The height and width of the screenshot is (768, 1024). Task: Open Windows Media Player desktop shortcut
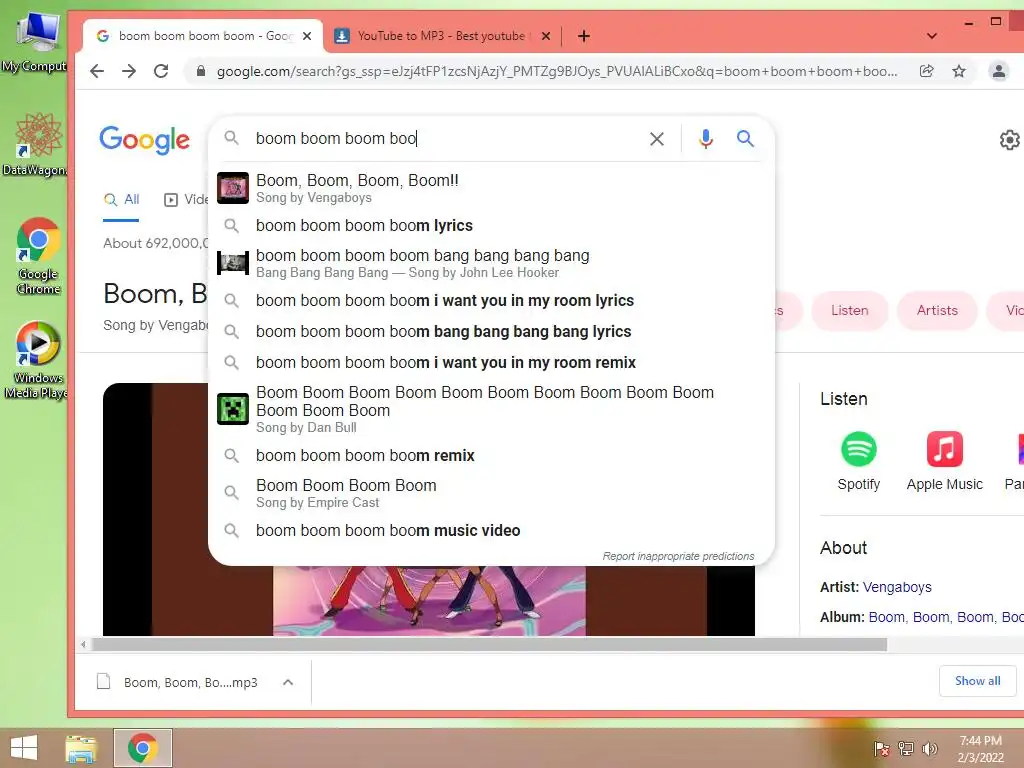point(36,360)
